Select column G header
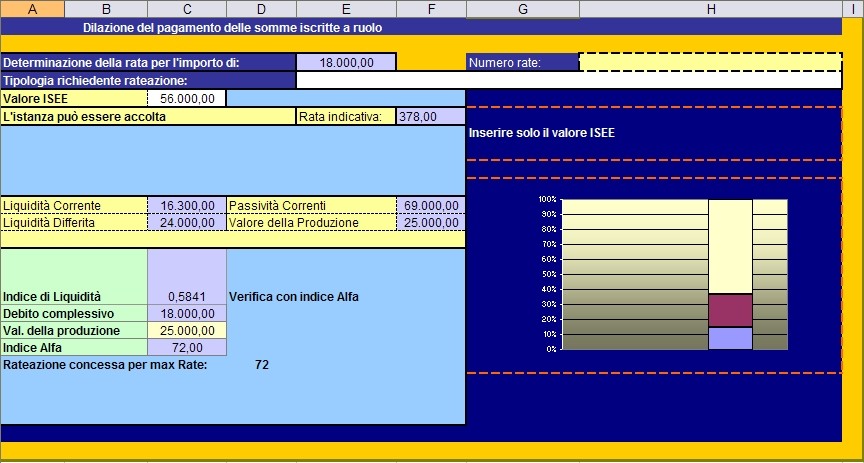The image size is (864, 463). pos(522,9)
